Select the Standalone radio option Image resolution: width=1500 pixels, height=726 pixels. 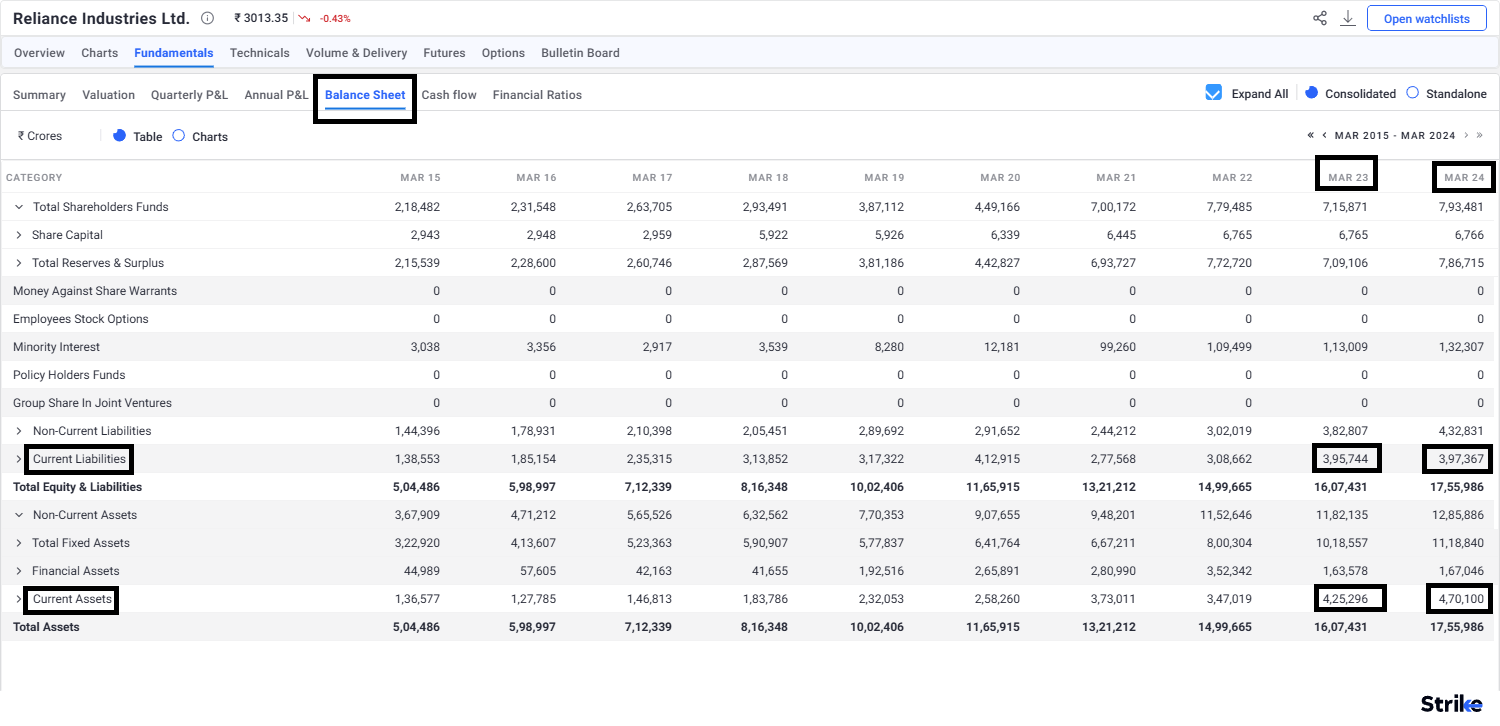point(1412,93)
